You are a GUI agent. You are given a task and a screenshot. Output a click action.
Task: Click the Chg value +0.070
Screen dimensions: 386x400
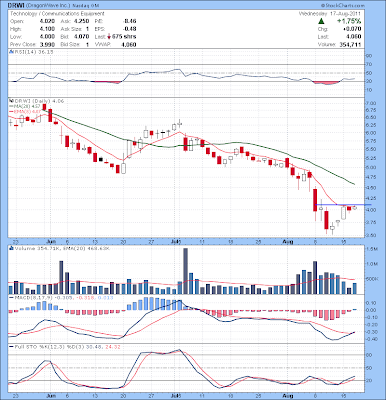point(352,29)
